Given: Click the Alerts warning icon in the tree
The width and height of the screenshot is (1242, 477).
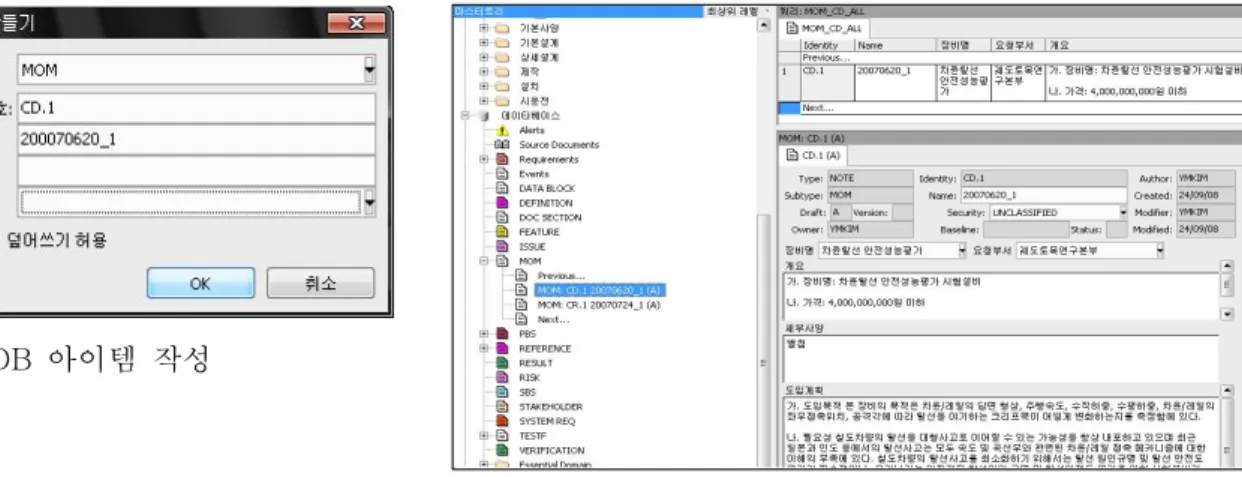Looking at the screenshot, I should click(x=503, y=131).
